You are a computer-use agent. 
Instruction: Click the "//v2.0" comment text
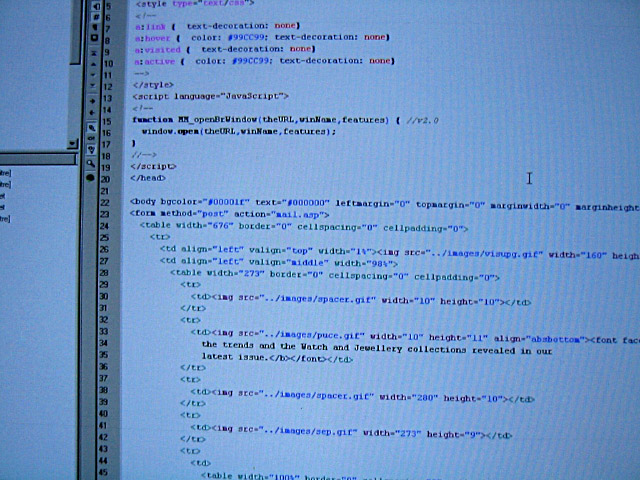coord(422,121)
